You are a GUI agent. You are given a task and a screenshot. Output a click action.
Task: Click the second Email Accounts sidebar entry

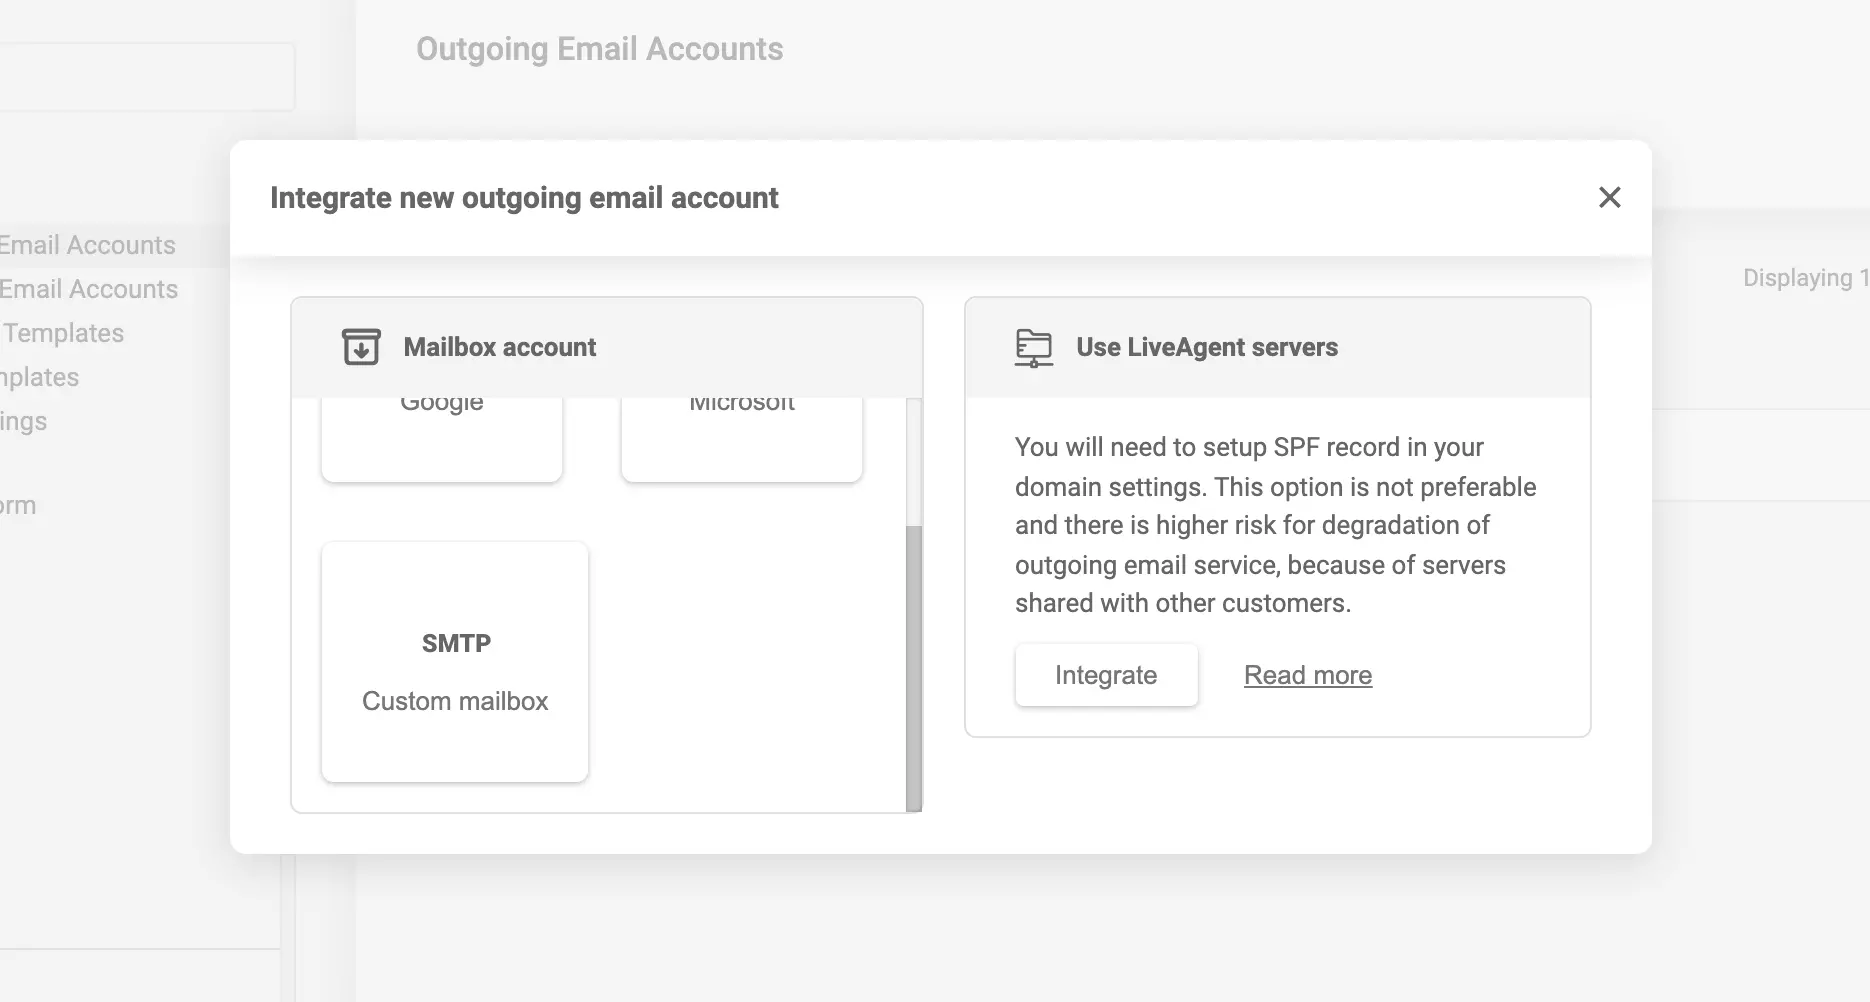click(x=89, y=289)
